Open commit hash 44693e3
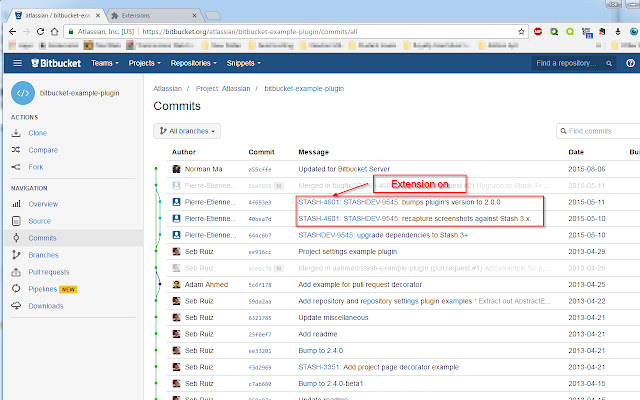 260,202
